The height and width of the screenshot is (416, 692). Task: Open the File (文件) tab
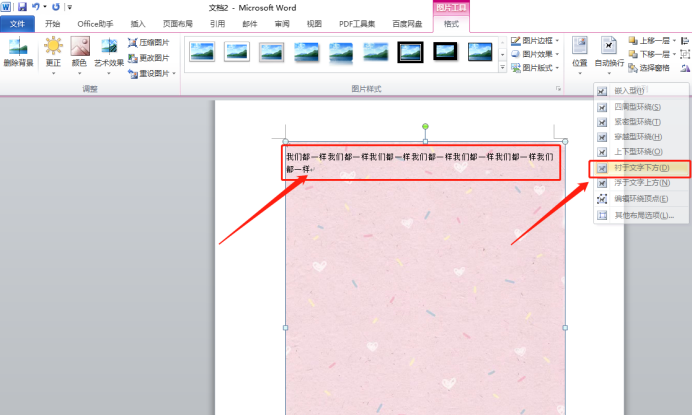click(x=17, y=24)
